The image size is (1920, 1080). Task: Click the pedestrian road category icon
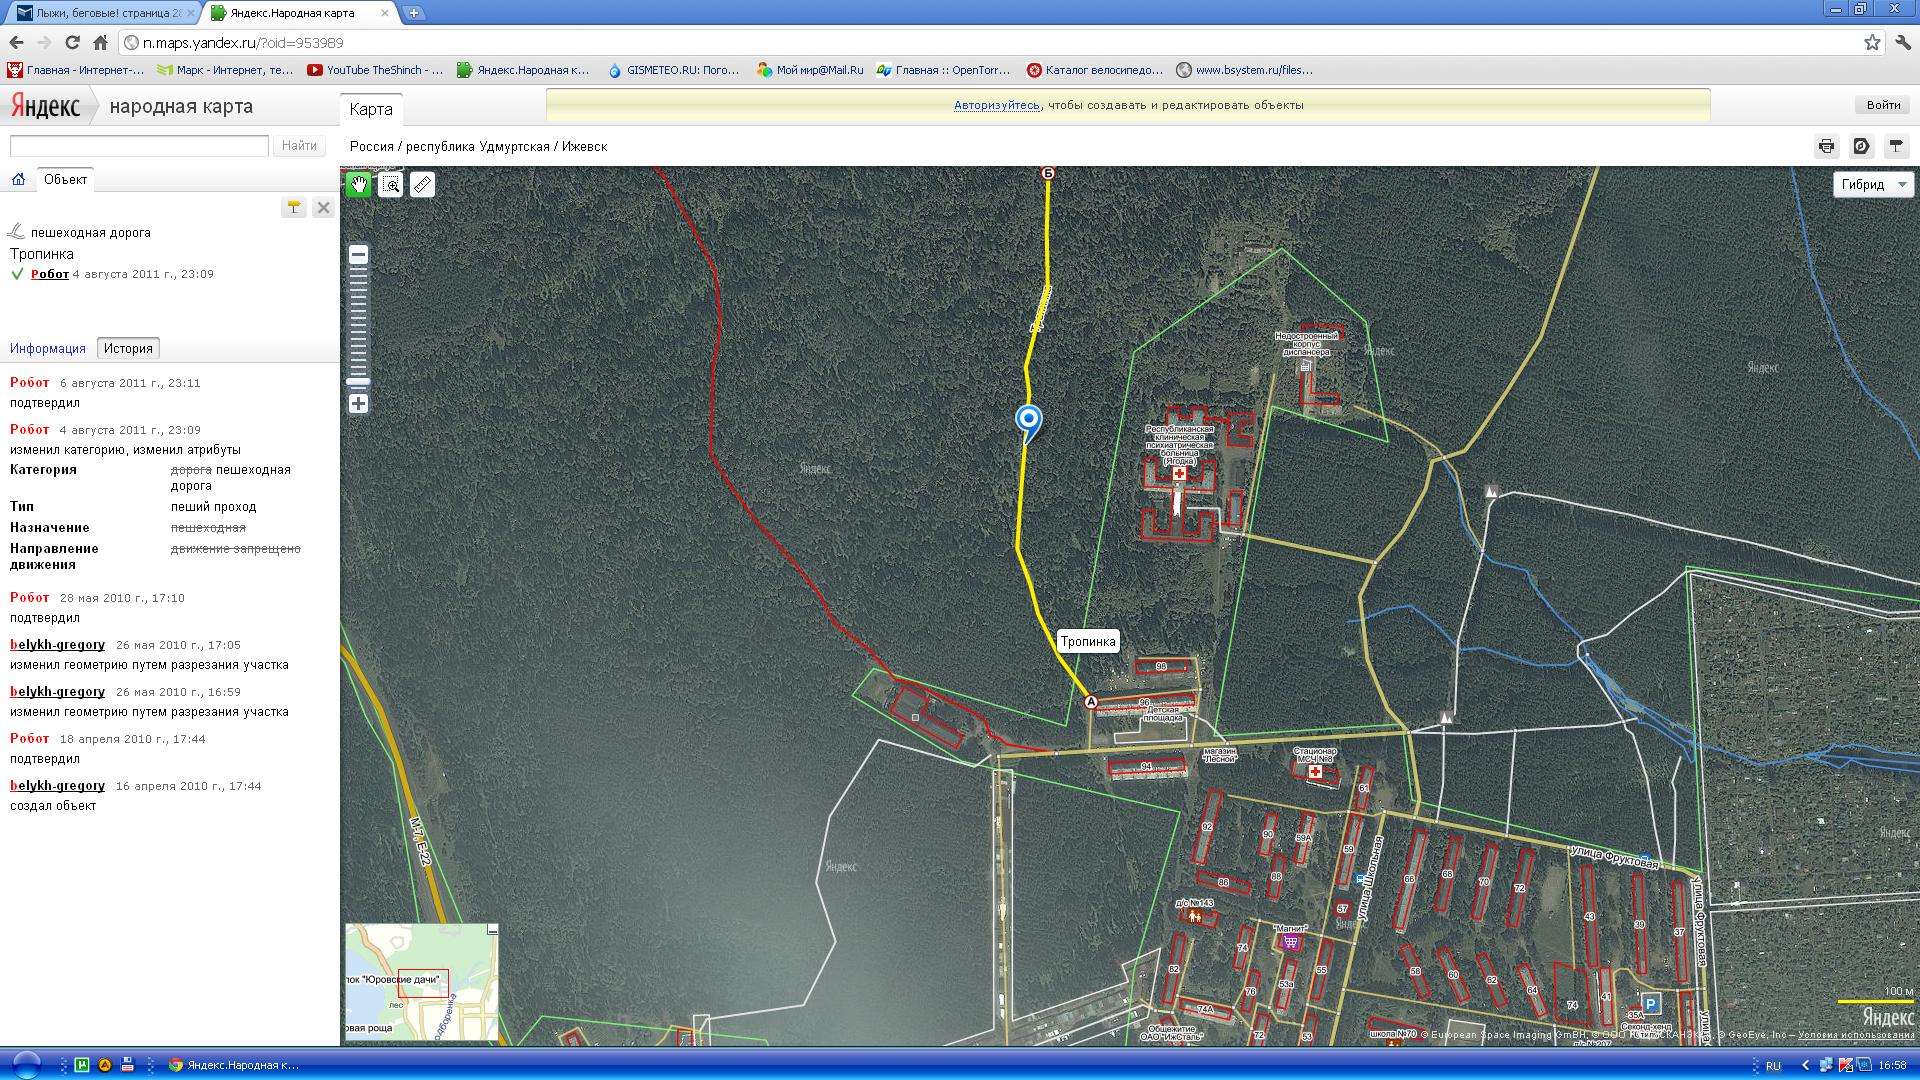coord(16,232)
